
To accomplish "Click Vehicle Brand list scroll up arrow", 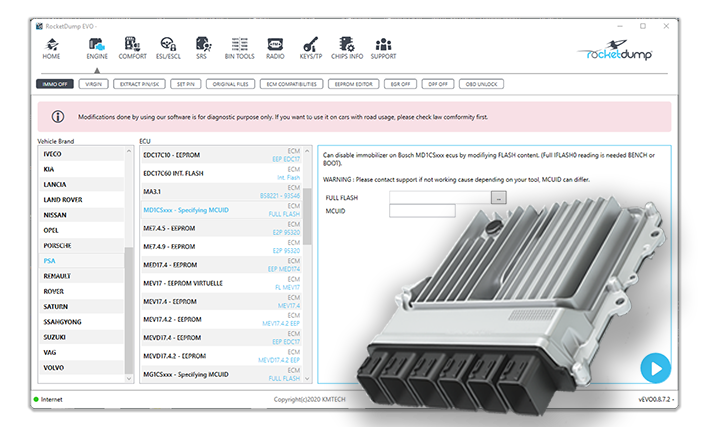I will [129, 151].
